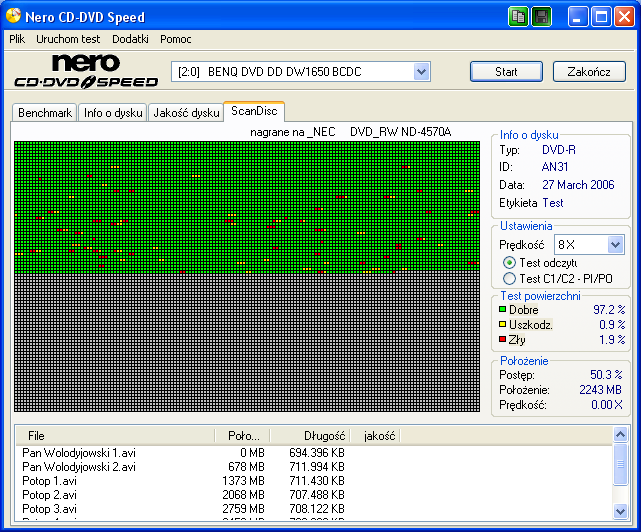Click the red Zły legend swatch
The width and height of the screenshot is (641, 532).
(502, 339)
